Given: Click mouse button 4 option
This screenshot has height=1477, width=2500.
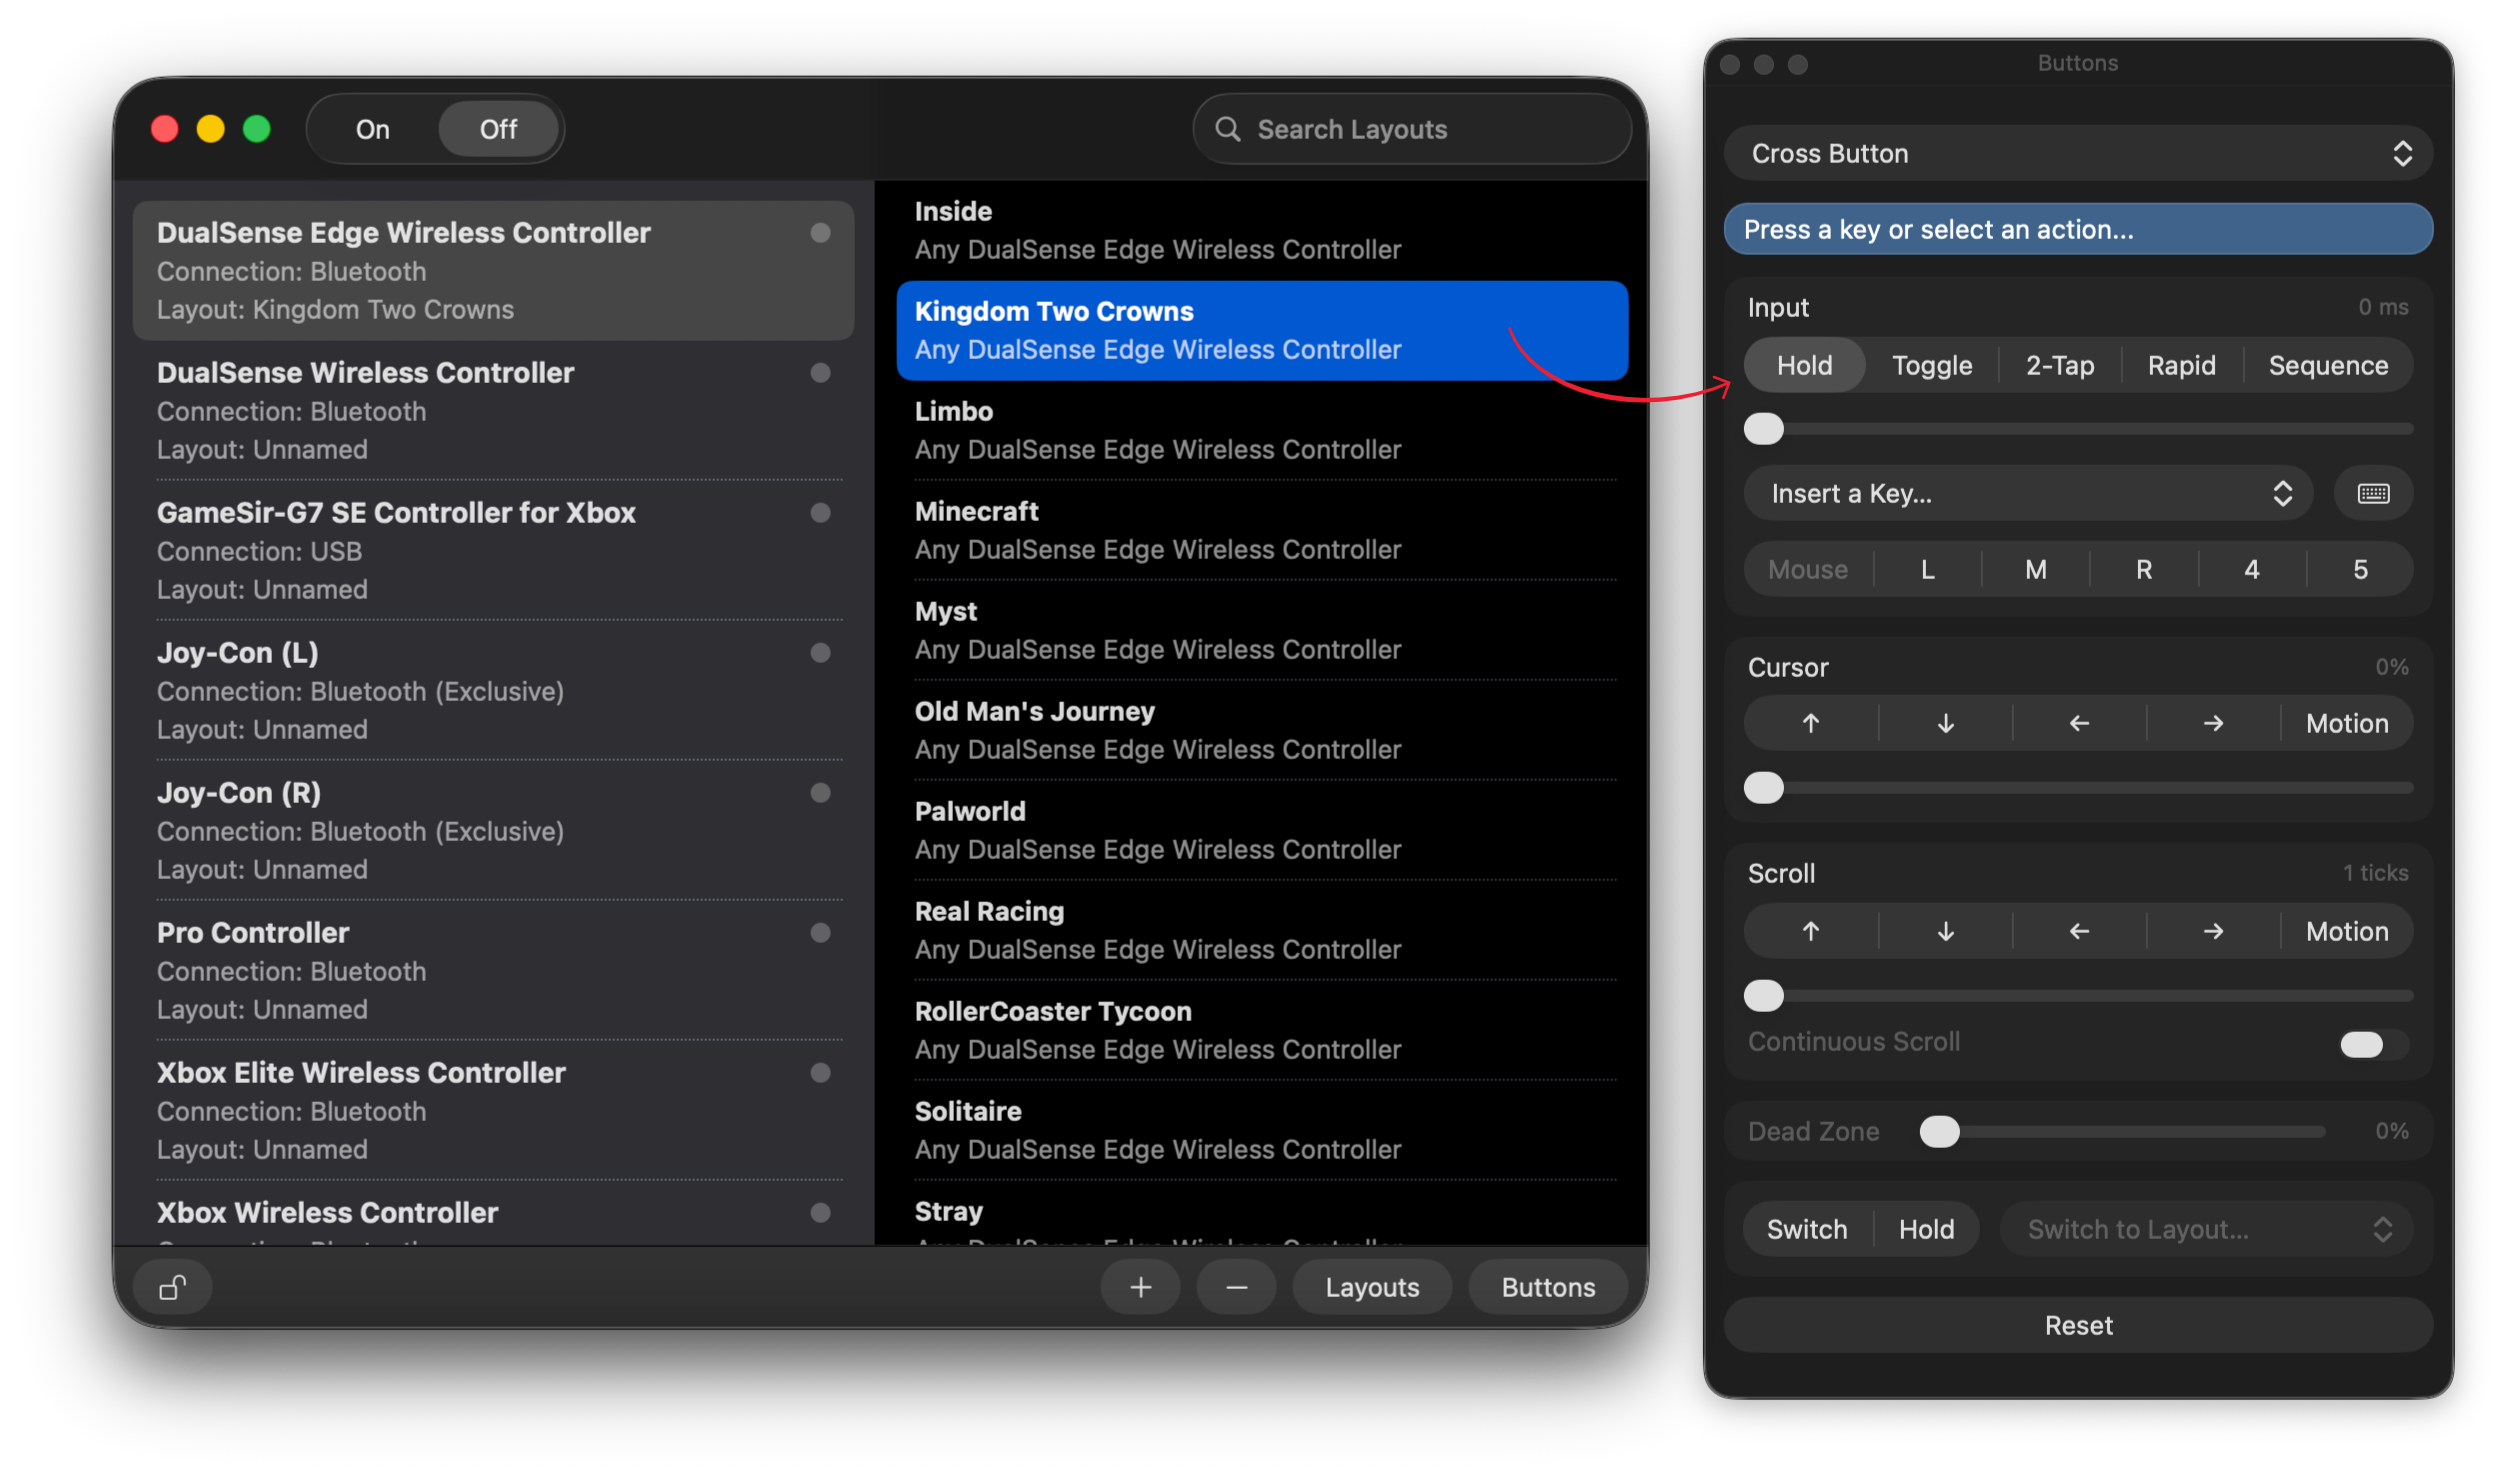Looking at the screenshot, I should [x=2251, y=569].
